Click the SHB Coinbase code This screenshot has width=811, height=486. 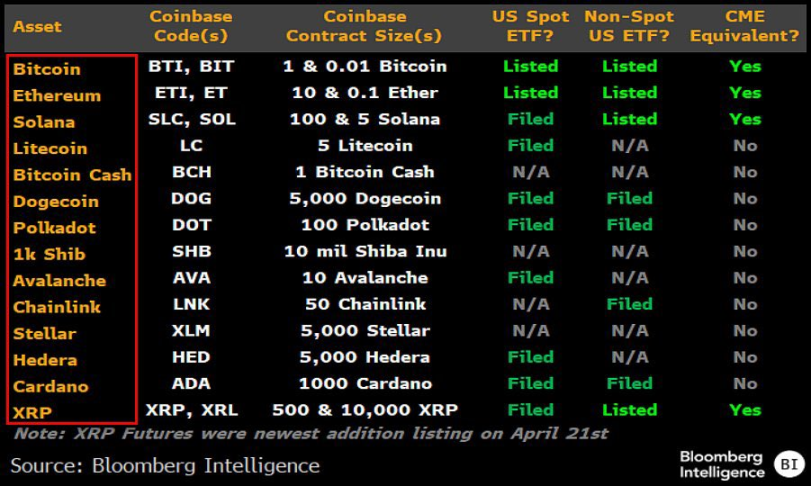191,251
